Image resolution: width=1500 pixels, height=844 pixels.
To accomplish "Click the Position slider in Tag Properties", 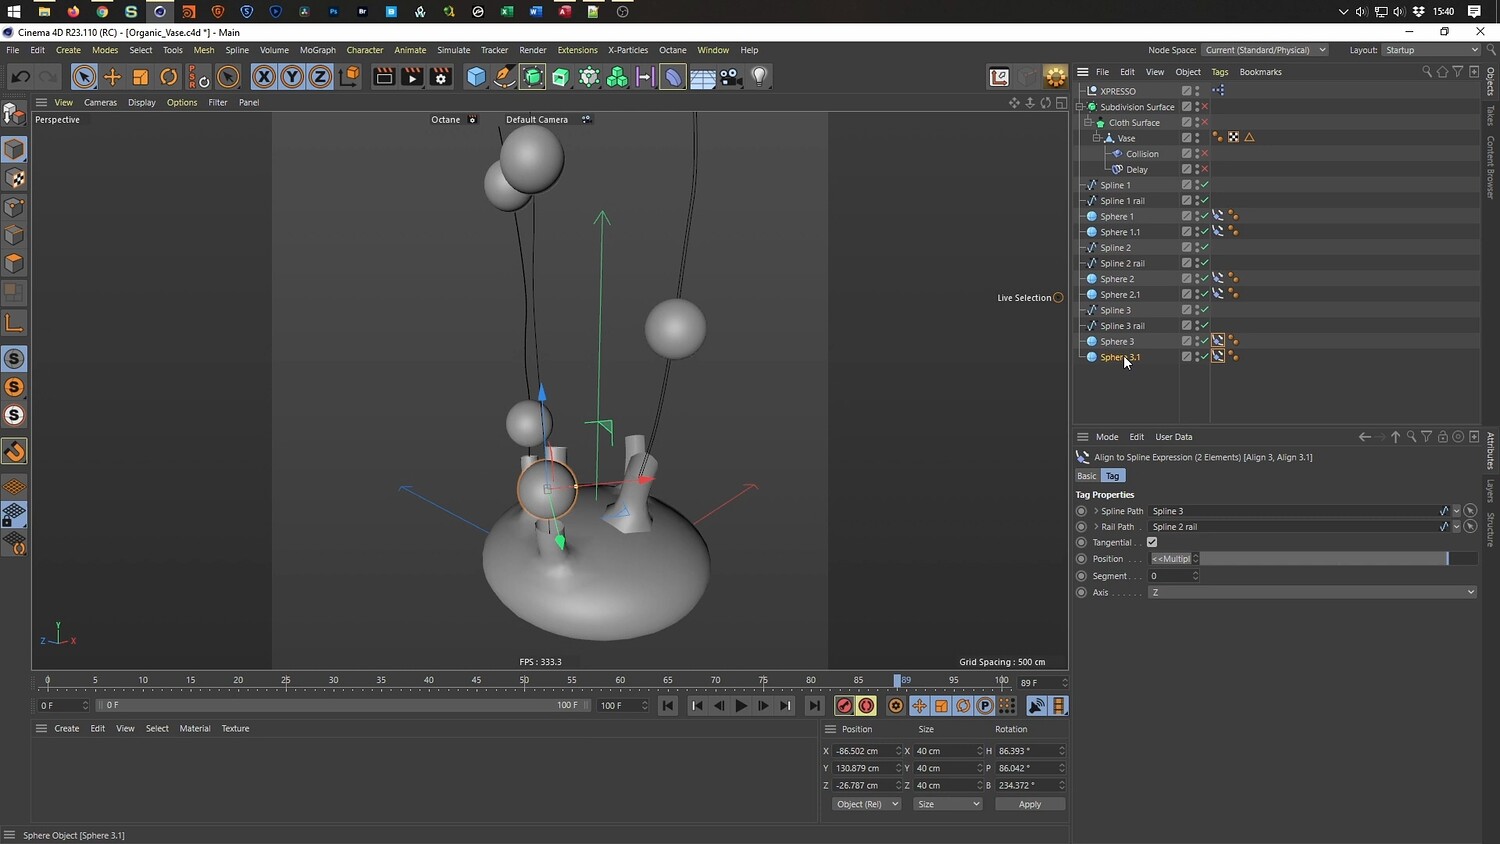I will (x=1320, y=559).
